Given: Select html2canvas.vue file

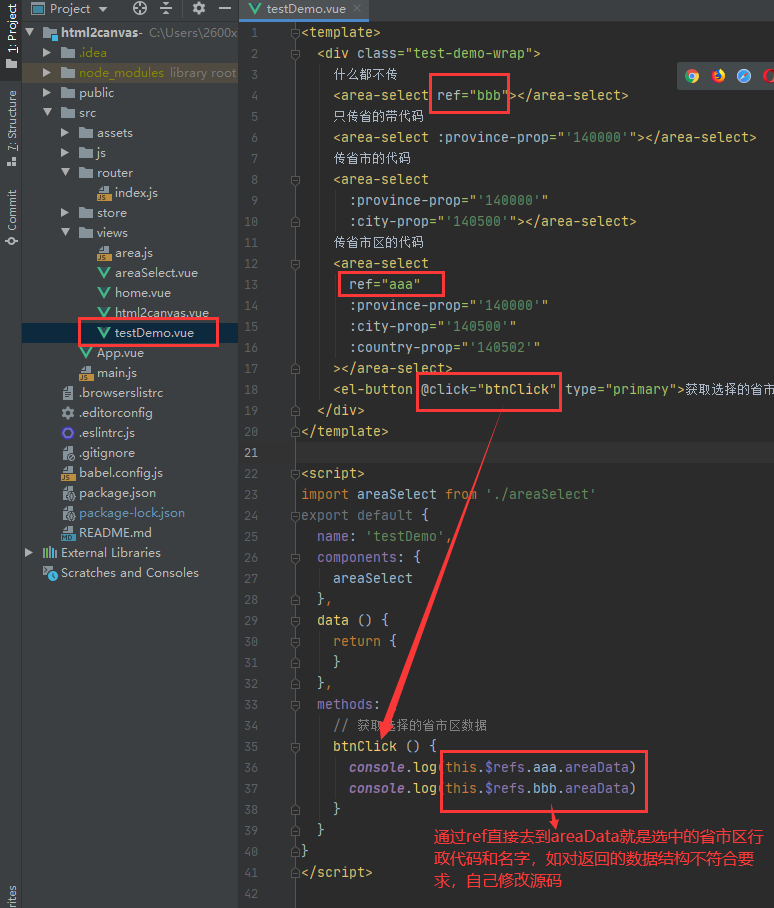Looking at the screenshot, I should point(162,313).
